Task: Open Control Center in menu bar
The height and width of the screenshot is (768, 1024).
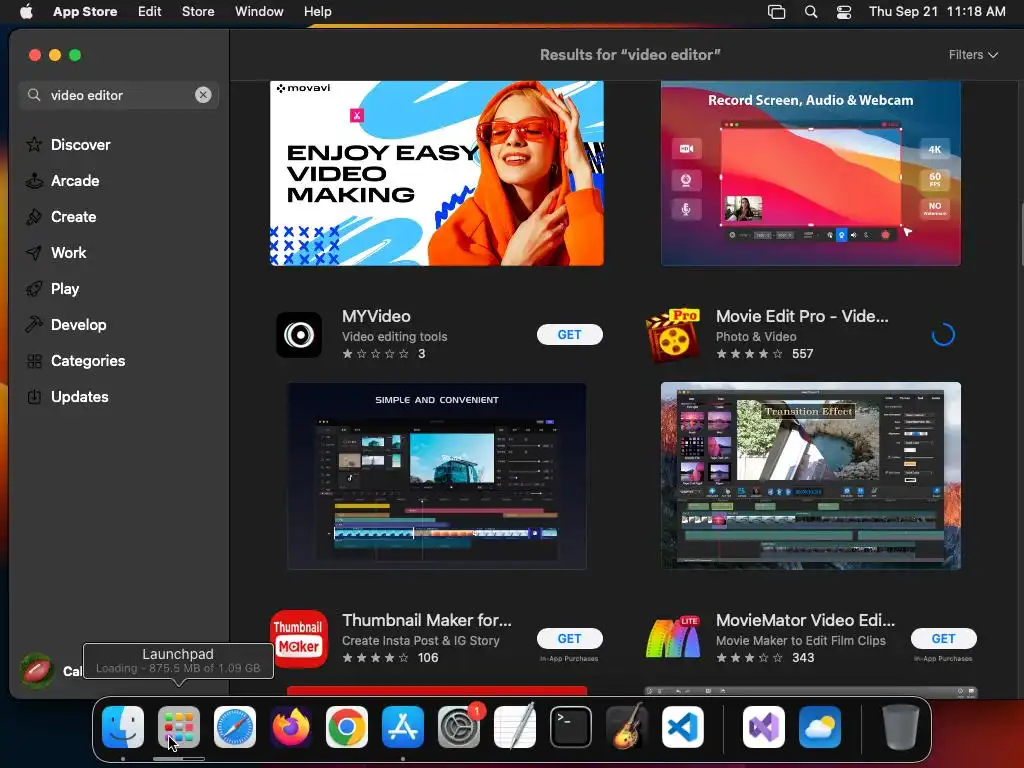Action: pos(844,12)
